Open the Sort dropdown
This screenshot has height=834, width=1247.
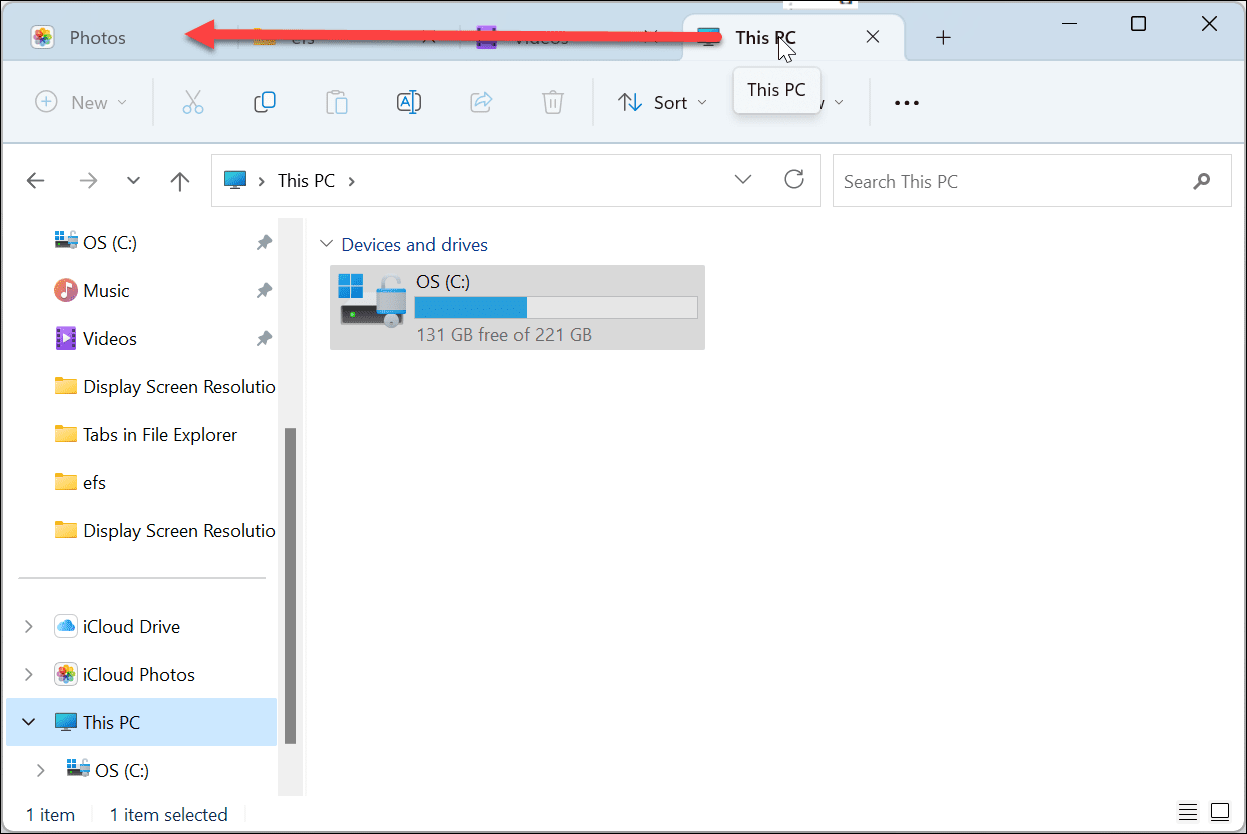[x=662, y=102]
